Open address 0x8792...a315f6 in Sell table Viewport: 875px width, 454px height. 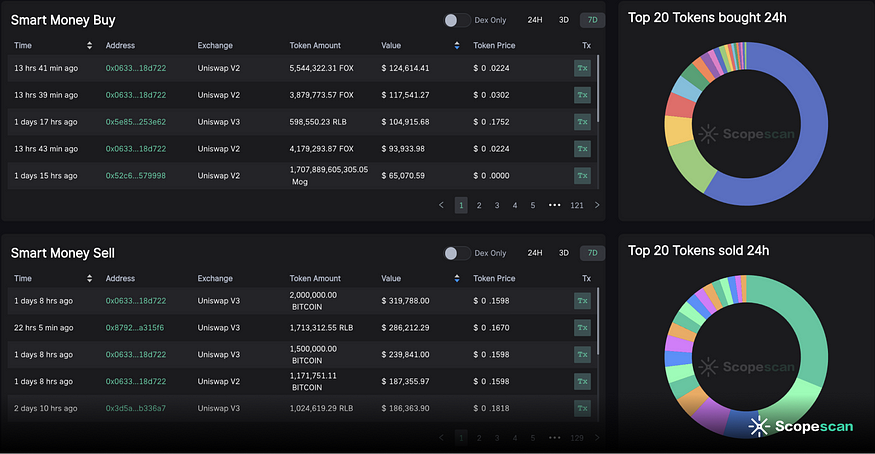[135, 327]
